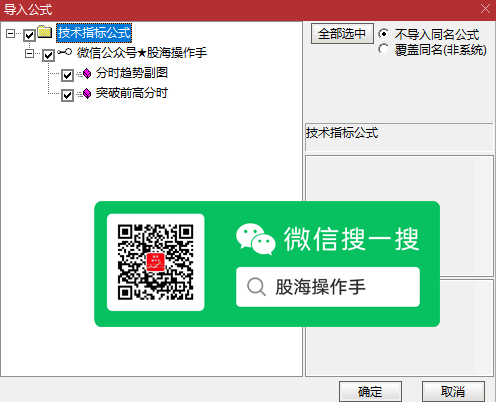The width and height of the screenshot is (496, 402).
Task: Click the magenta formula icon for 突破前高分时
Action: (x=87, y=94)
